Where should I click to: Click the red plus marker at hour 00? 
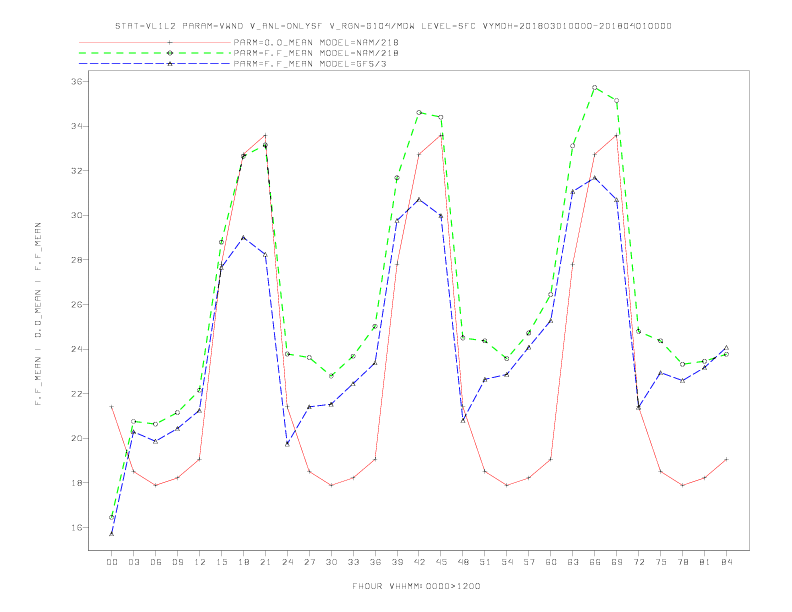pyautogui.click(x=112, y=406)
